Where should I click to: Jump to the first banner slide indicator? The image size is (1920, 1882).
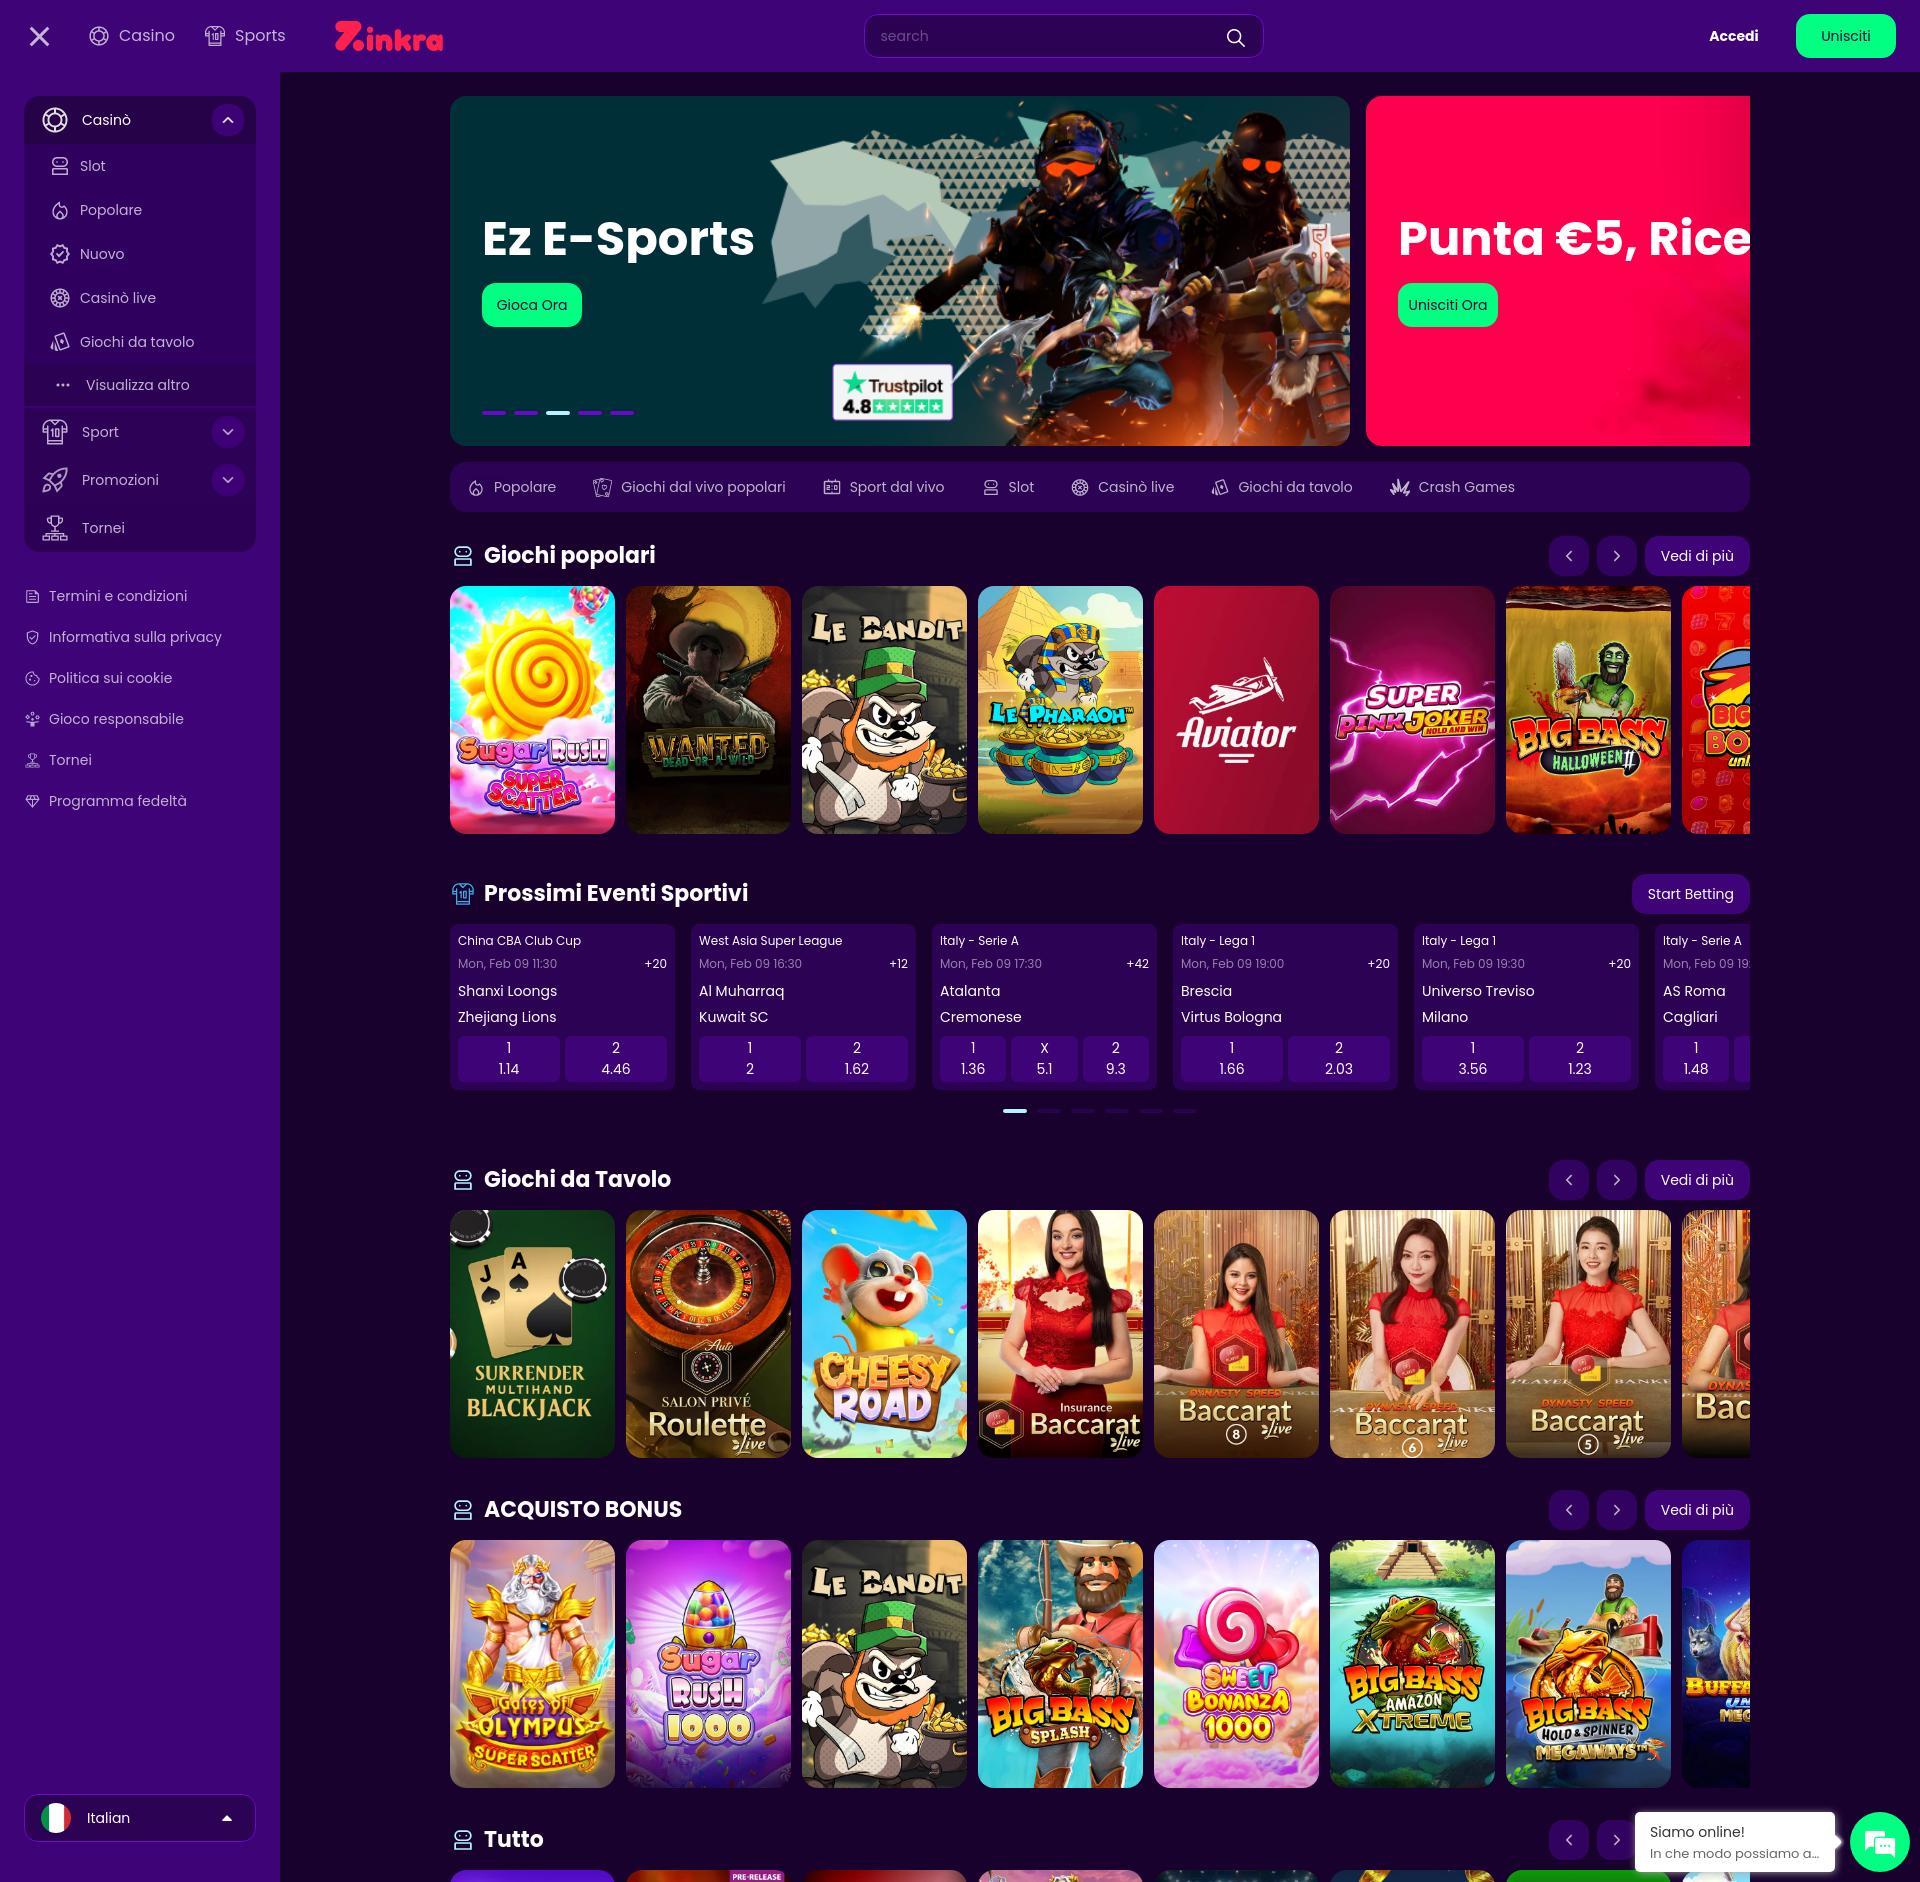(x=494, y=412)
